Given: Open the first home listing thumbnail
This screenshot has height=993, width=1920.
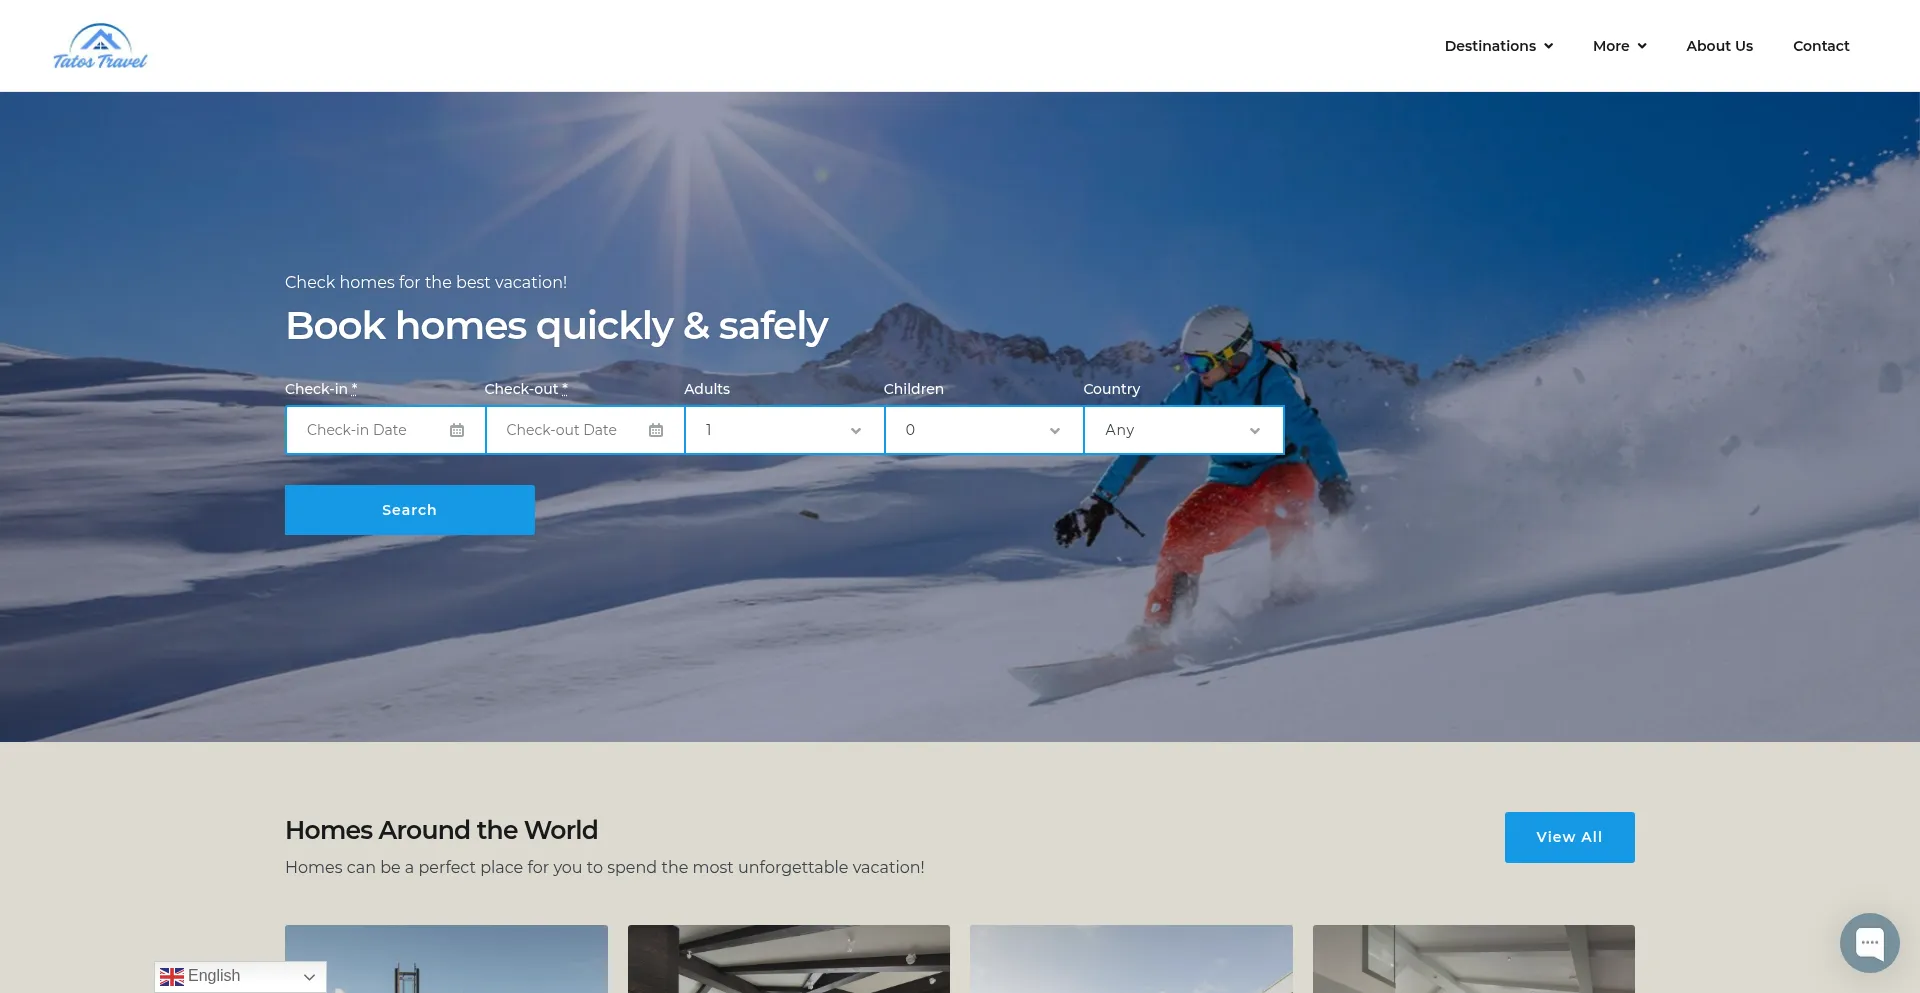Looking at the screenshot, I should 446,959.
